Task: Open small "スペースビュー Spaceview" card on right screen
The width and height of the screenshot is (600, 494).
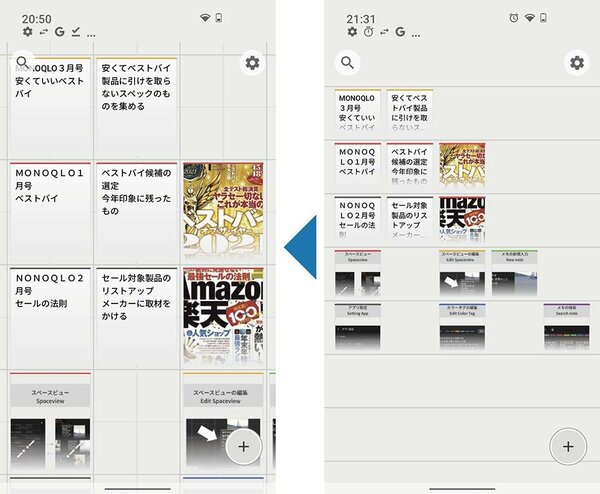Action: point(357,273)
